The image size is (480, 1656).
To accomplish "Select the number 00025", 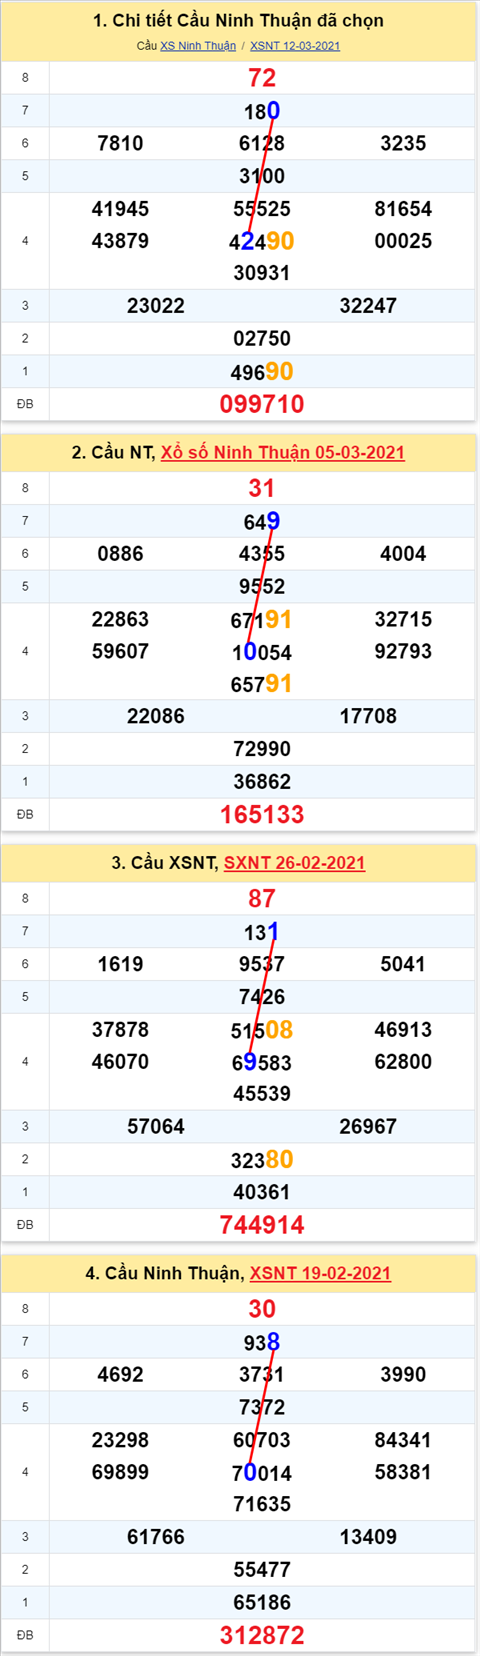I will pos(403,241).
